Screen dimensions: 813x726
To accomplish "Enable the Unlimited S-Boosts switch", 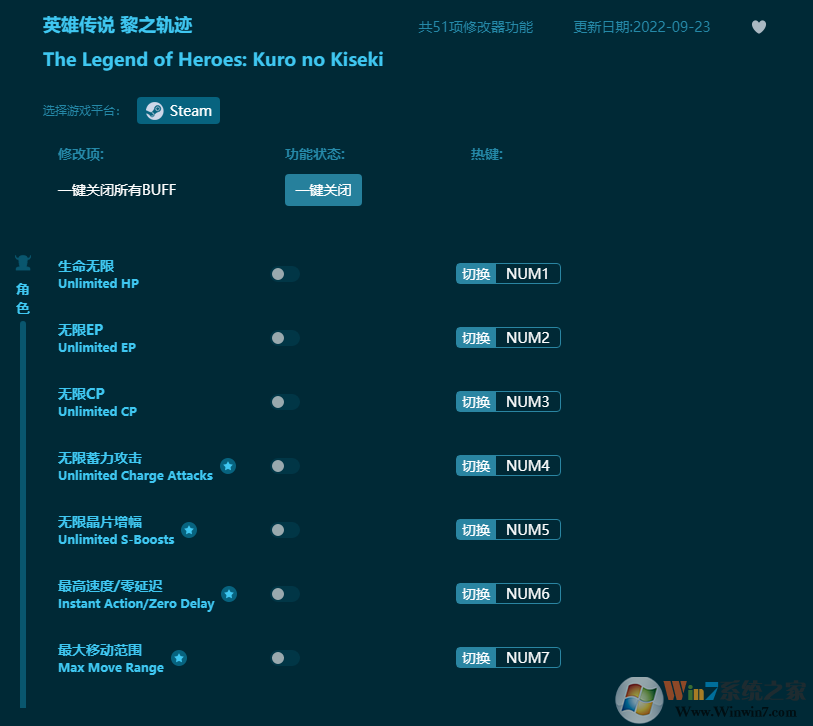I will pos(284,529).
